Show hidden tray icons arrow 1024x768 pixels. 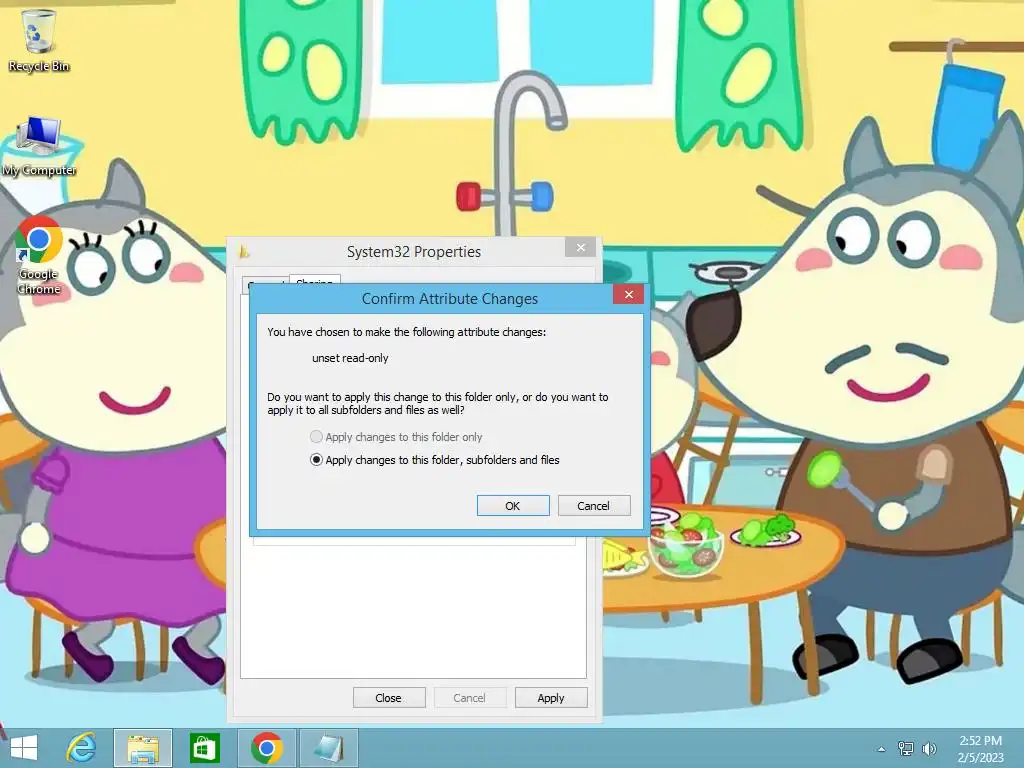point(882,749)
